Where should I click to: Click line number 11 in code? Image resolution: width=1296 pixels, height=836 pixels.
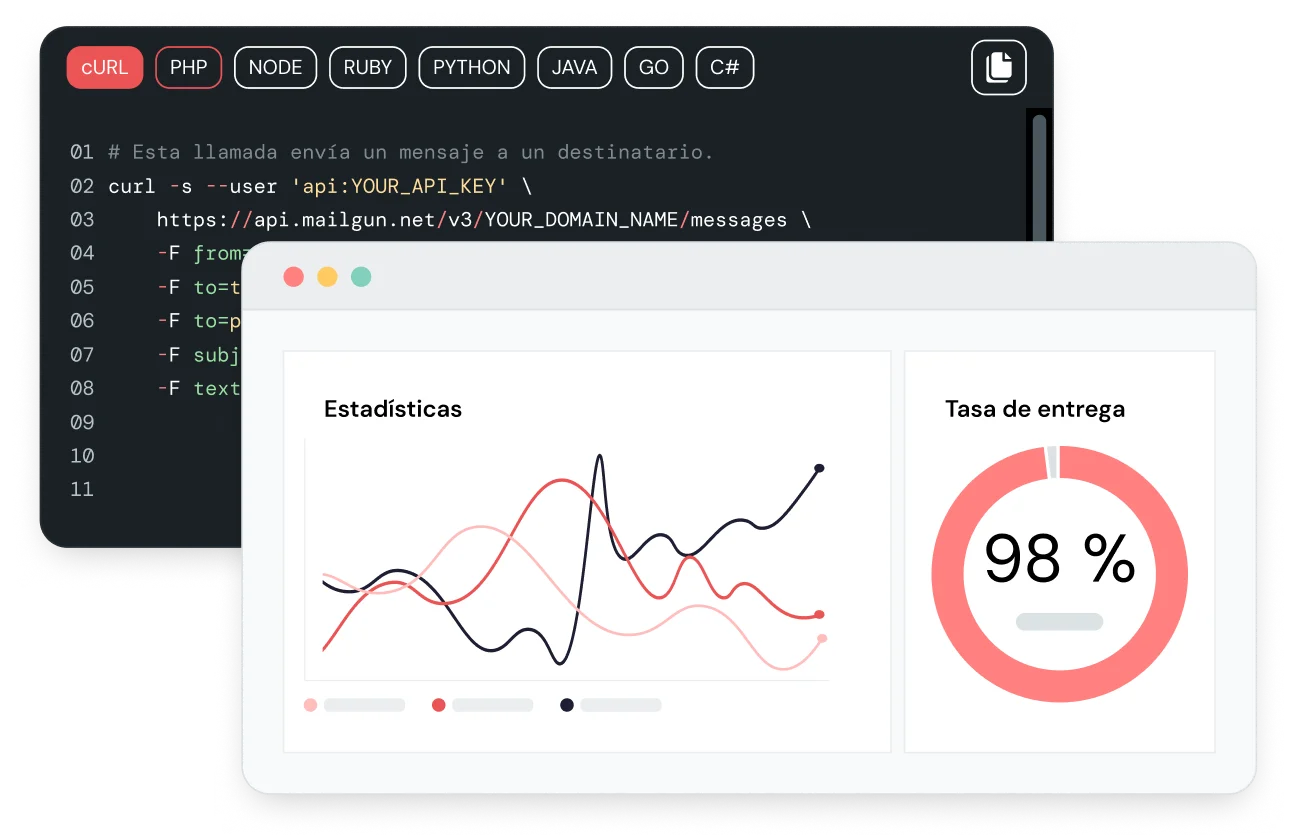pyautogui.click(x=82, y=489)
